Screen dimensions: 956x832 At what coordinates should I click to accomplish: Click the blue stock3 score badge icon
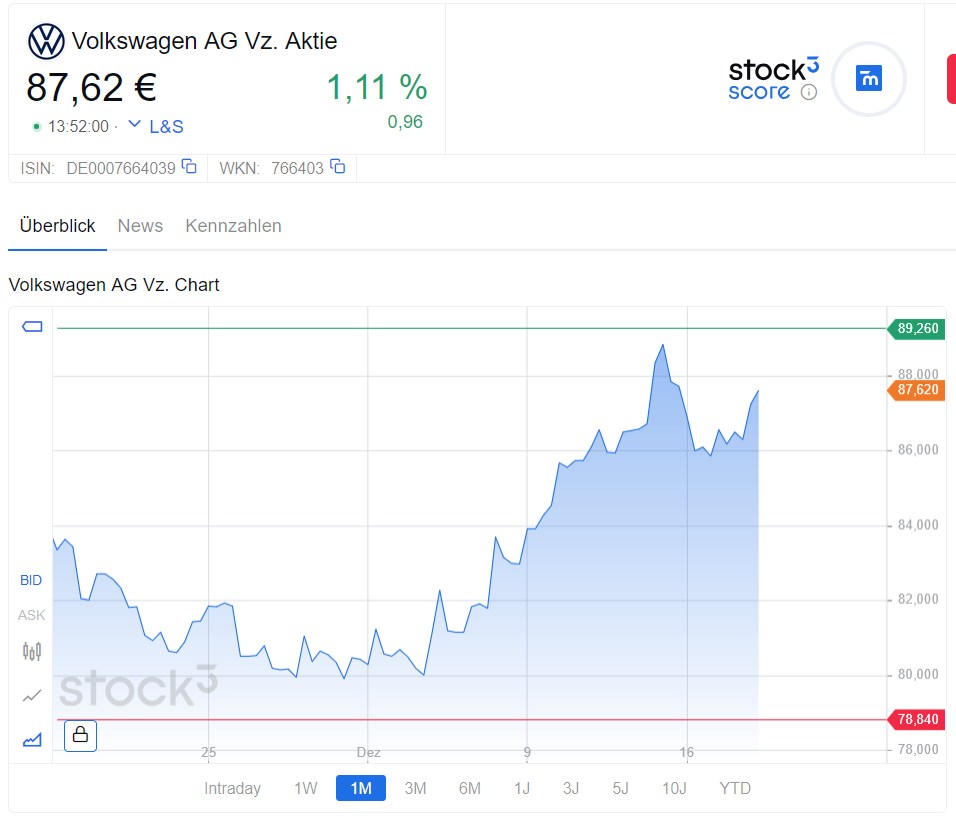pyautogui.click(x=869, y=78)
